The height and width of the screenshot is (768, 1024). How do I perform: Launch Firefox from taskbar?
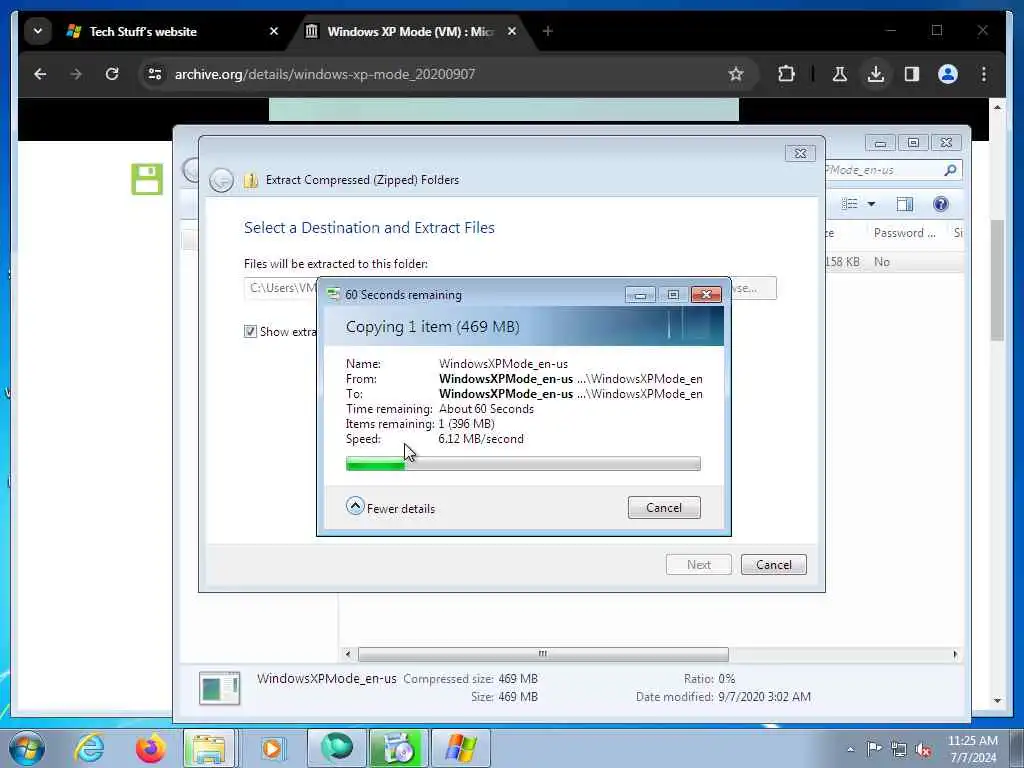point(150,748)
